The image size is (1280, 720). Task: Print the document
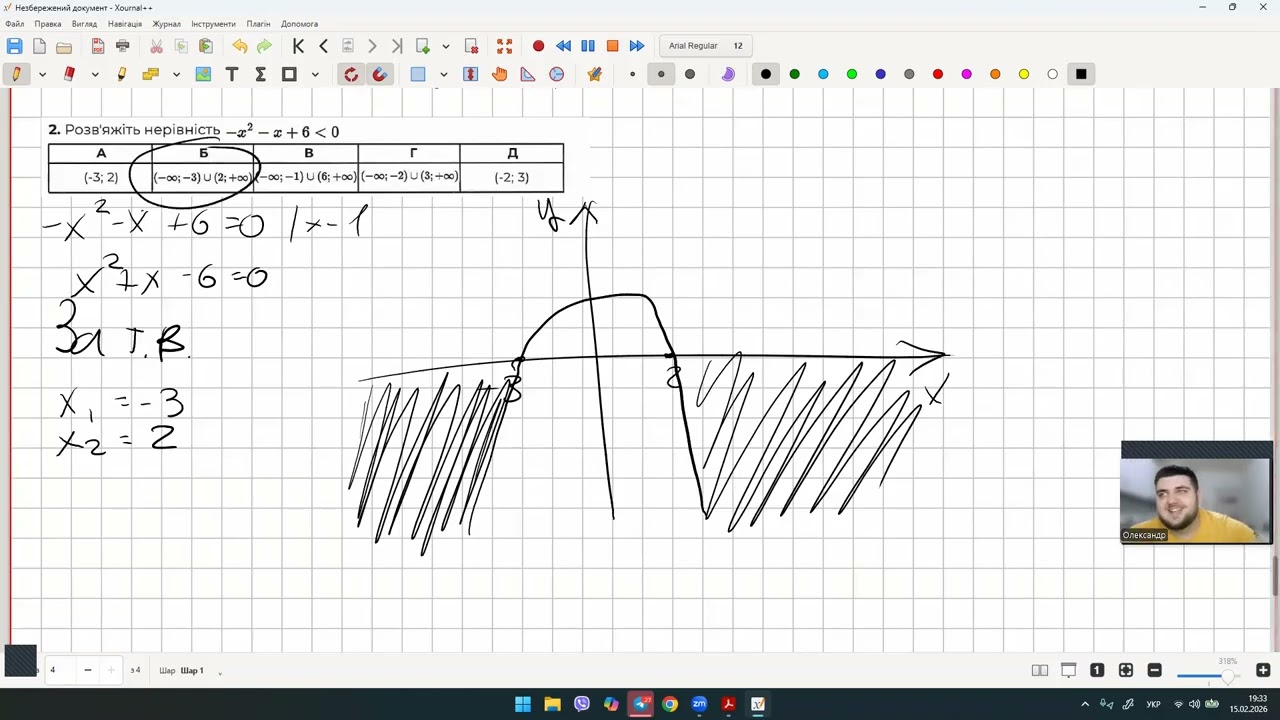pyautogui.click(x=123, y=46)
